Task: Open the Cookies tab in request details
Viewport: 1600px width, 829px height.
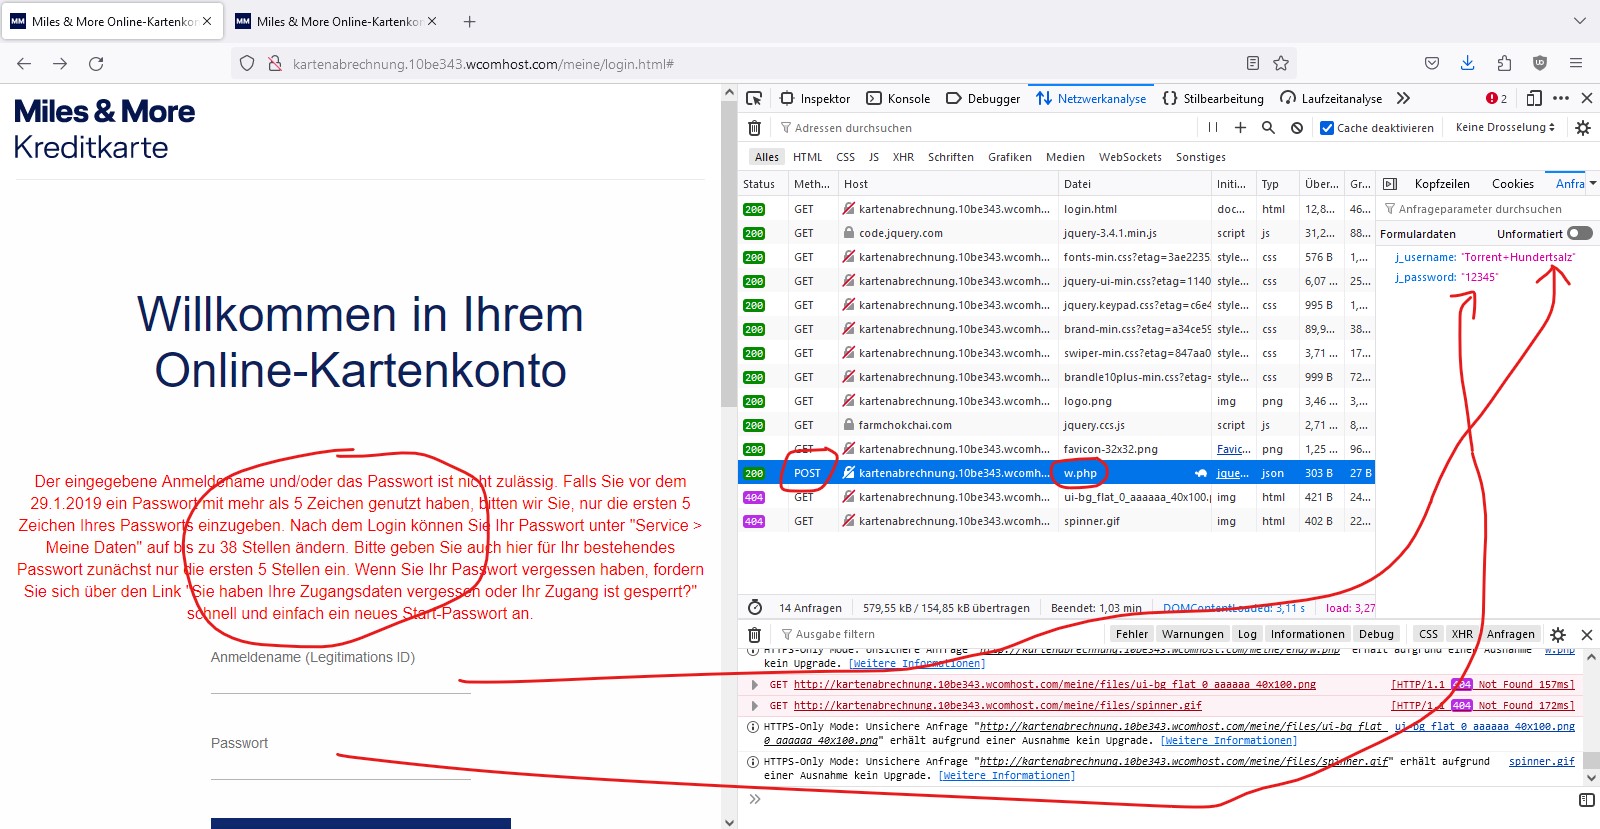Action: pos(1512,184)
